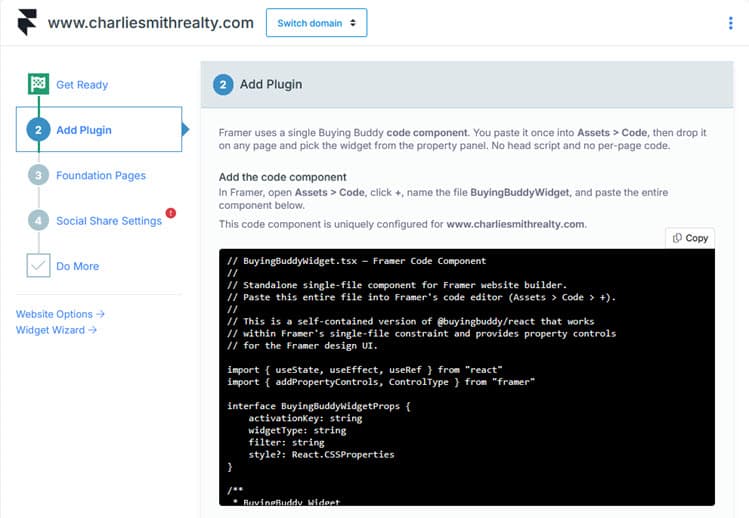Image resolution: width=749 pixels, height=518 pixels.
Task: Click the step 3 circle icon
Action: [38, 175]
